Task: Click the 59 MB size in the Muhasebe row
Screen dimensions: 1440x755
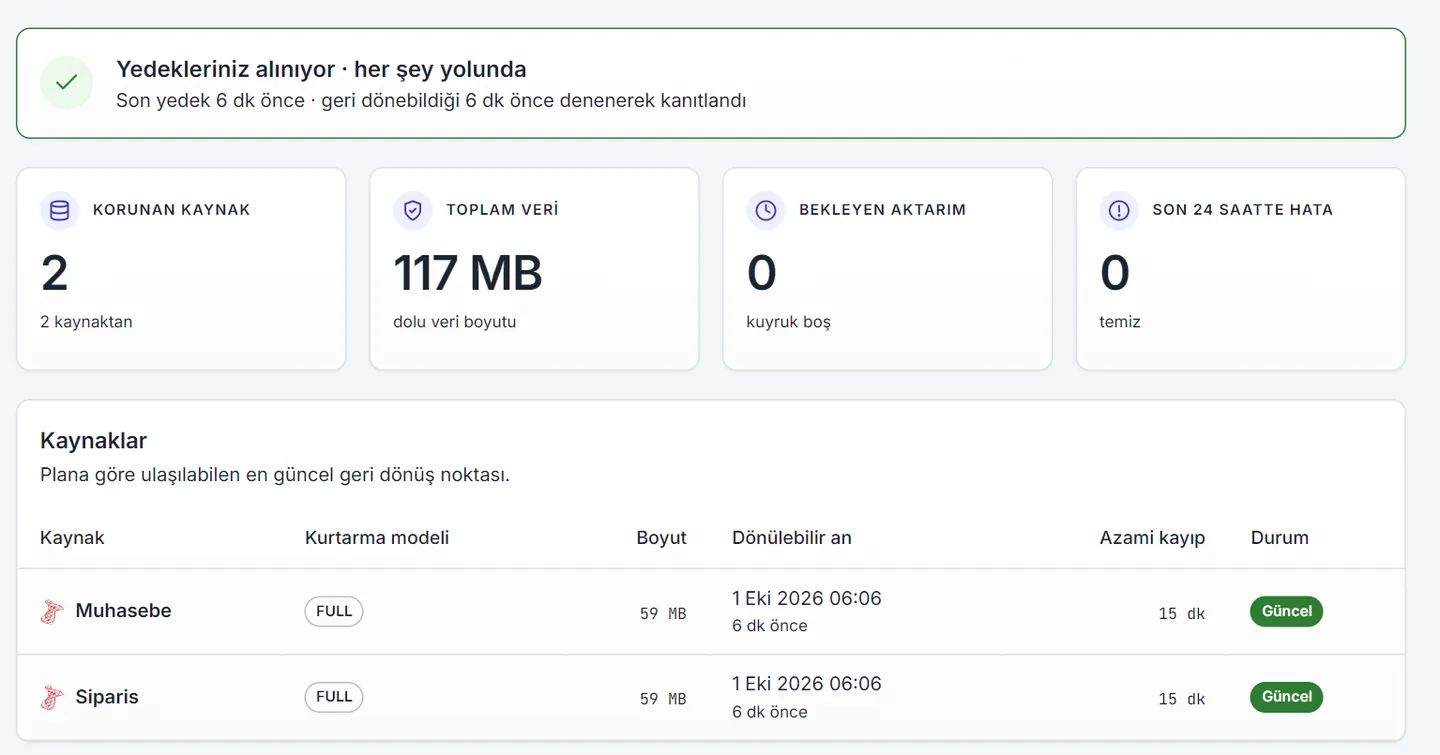Action: click(663, 614)
